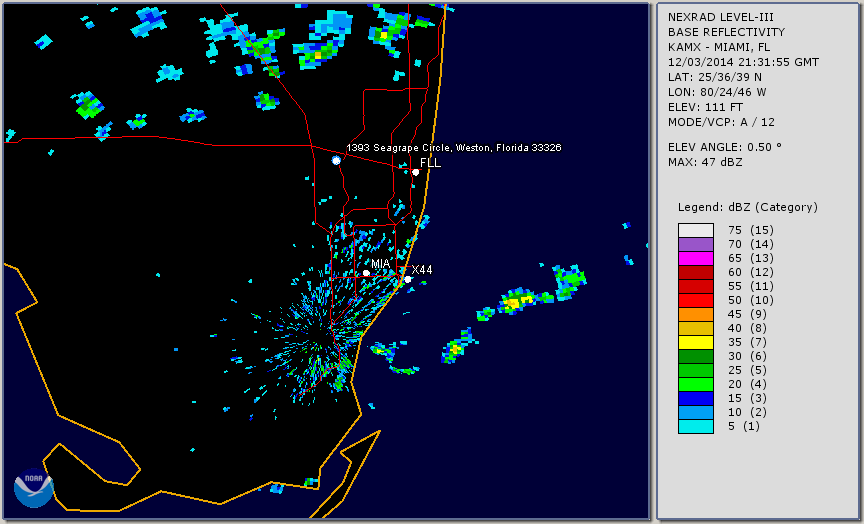The width and height of the screenshot is (864, 524).
Task: Click the MODE/VCP: A / 12 text
Action: tap(721, 122)
